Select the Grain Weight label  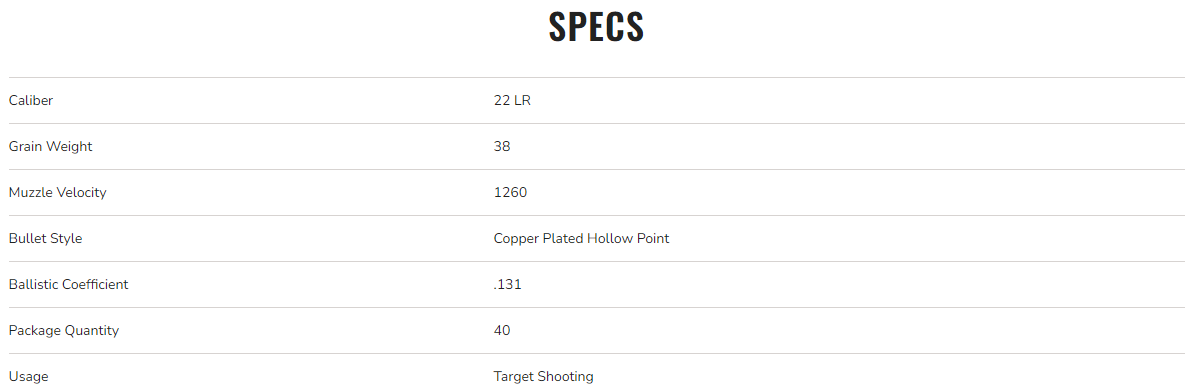[50, 146]
